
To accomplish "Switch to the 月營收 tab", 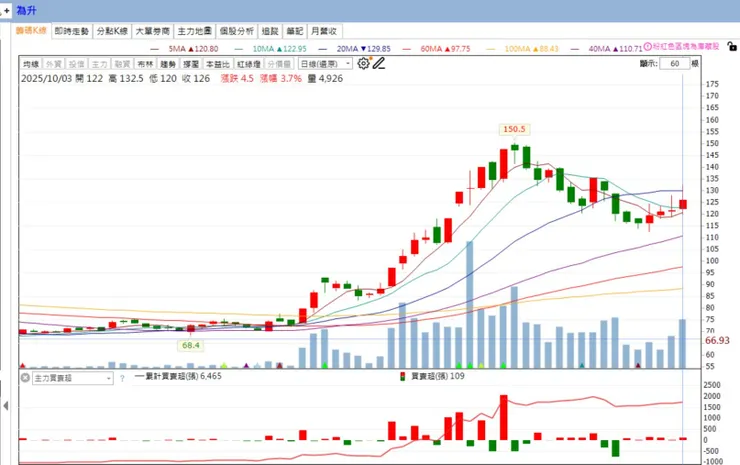I will pos(325,31).
